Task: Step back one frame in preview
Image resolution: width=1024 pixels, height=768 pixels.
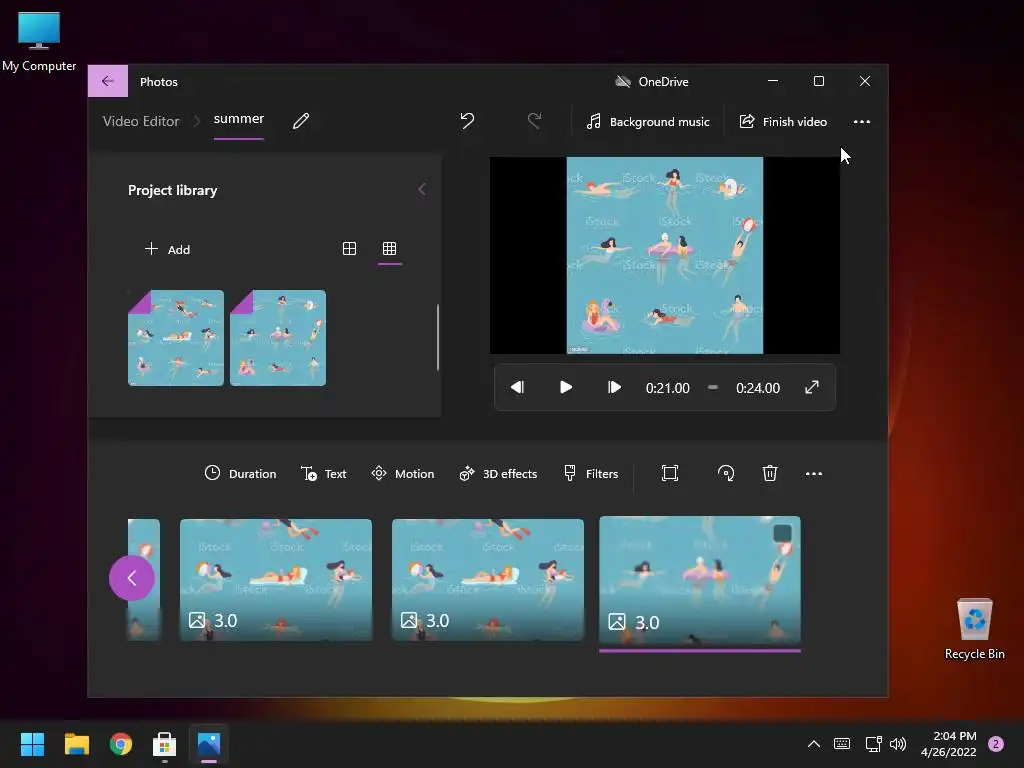Action: click(517, 387)
